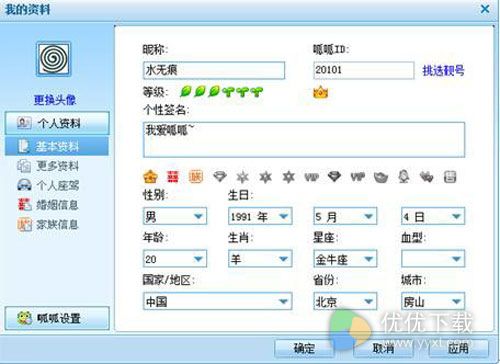The height and width of the screenshot is (364, 500).
Task: Click the gray ingot badge
Action: [381, 177]
